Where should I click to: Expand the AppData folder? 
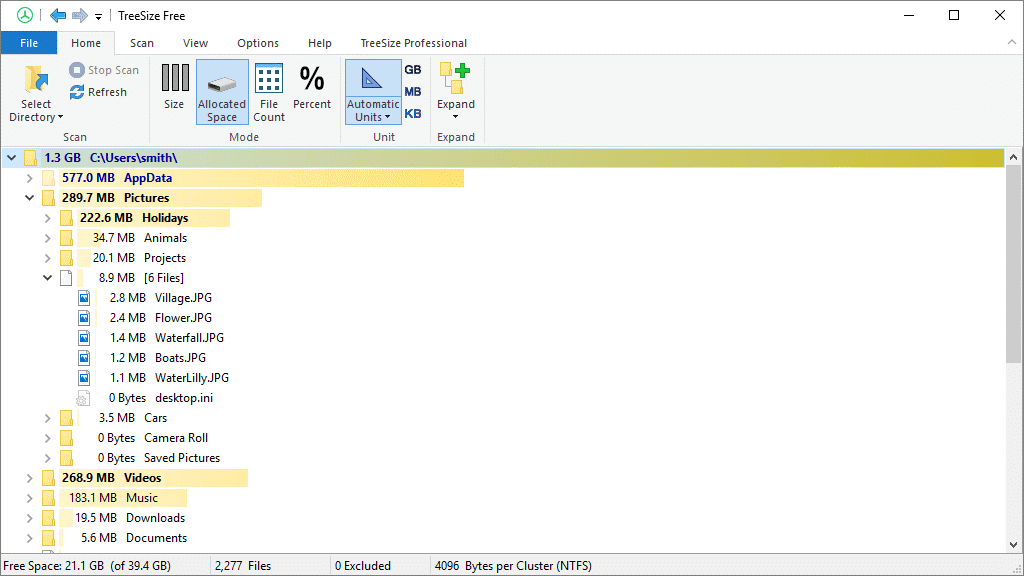tap(29, 178)
